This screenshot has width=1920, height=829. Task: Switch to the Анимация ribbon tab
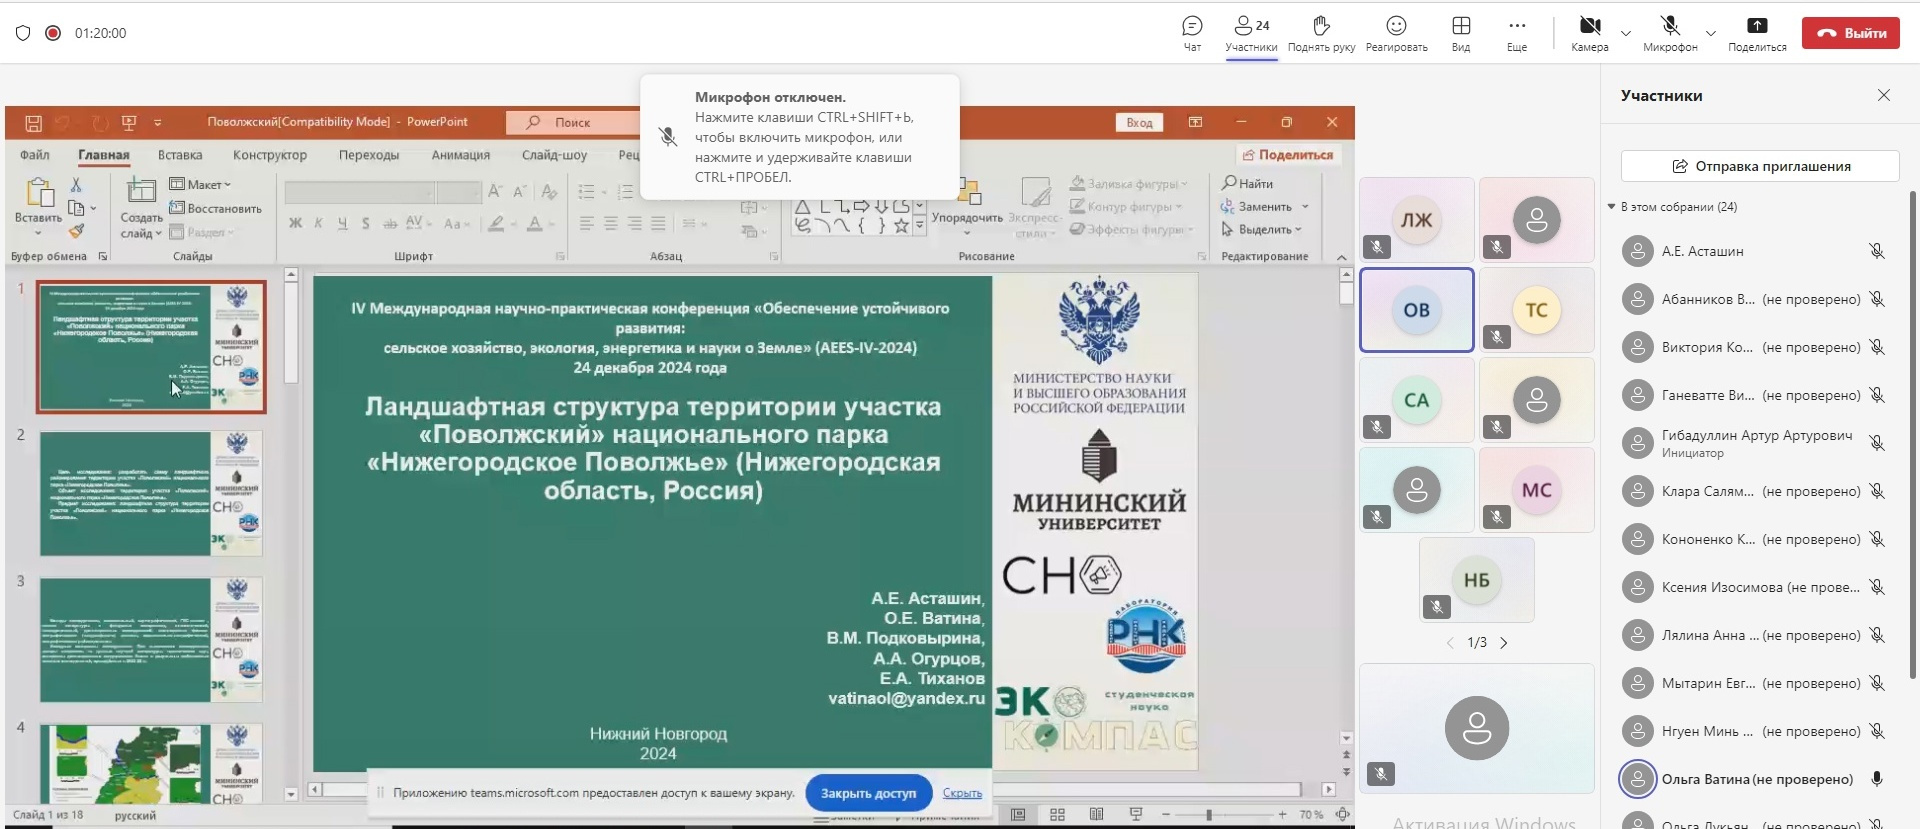pos(460,155)
